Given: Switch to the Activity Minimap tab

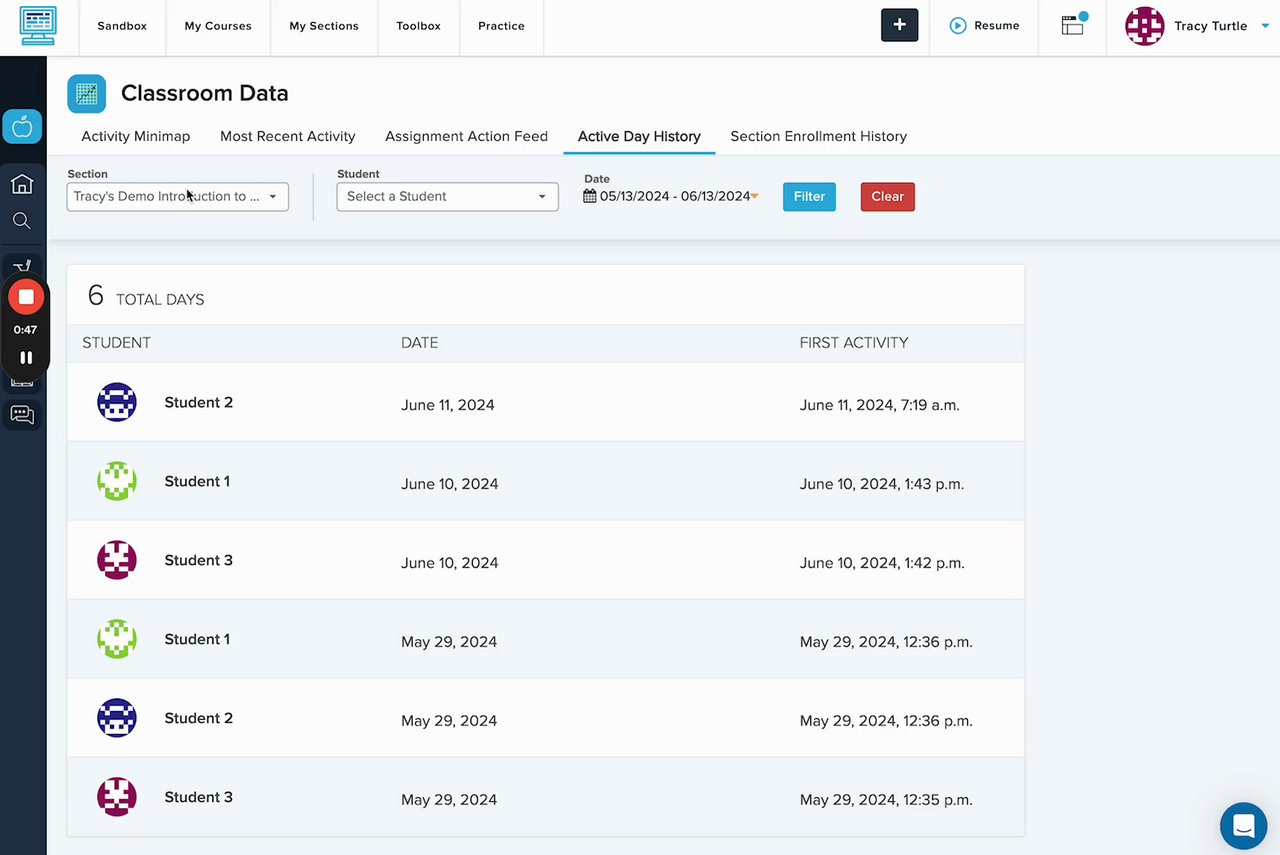Looking at the screenshot, I should click(135, 136).
